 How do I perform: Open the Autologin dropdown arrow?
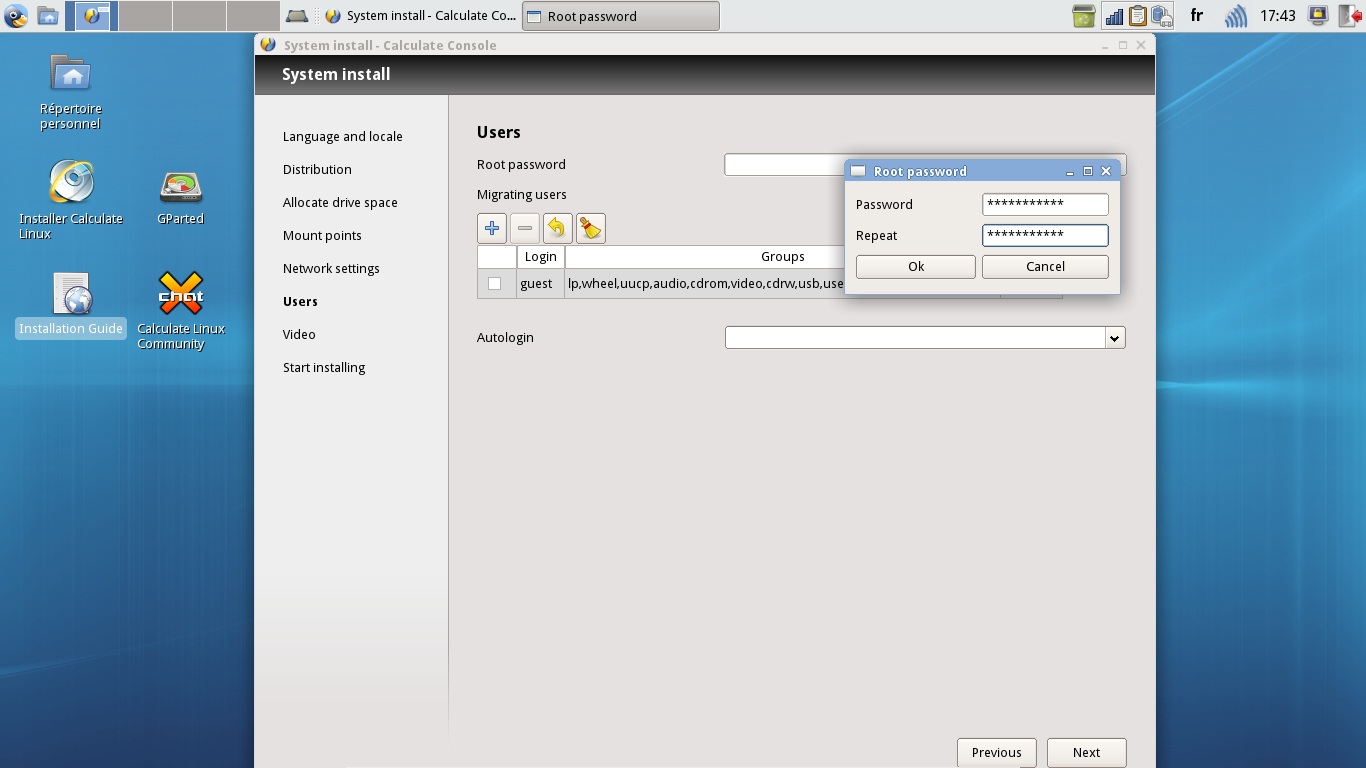tap(1115, 338)
